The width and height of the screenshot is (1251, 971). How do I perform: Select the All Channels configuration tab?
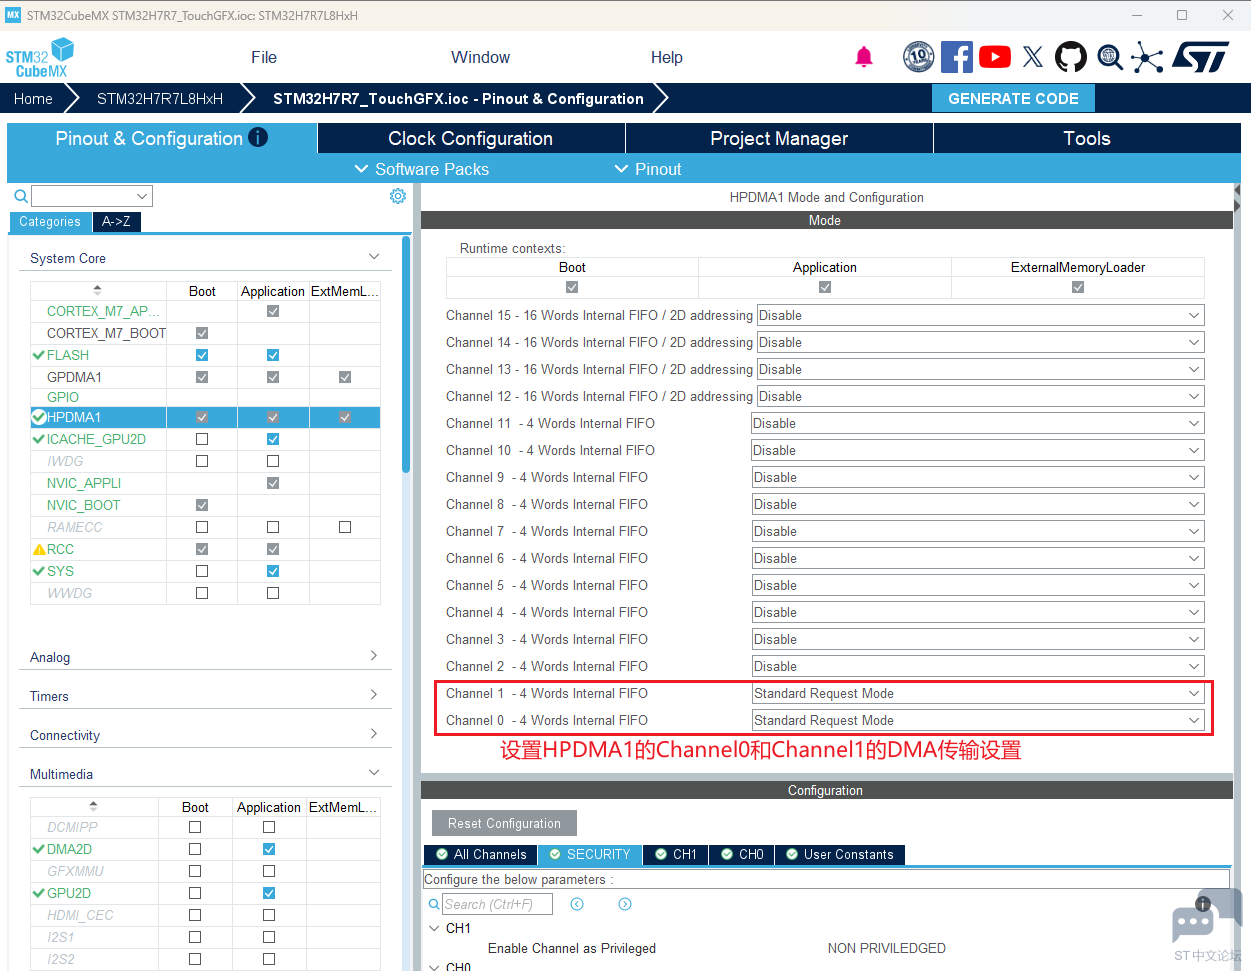point(481,854)
